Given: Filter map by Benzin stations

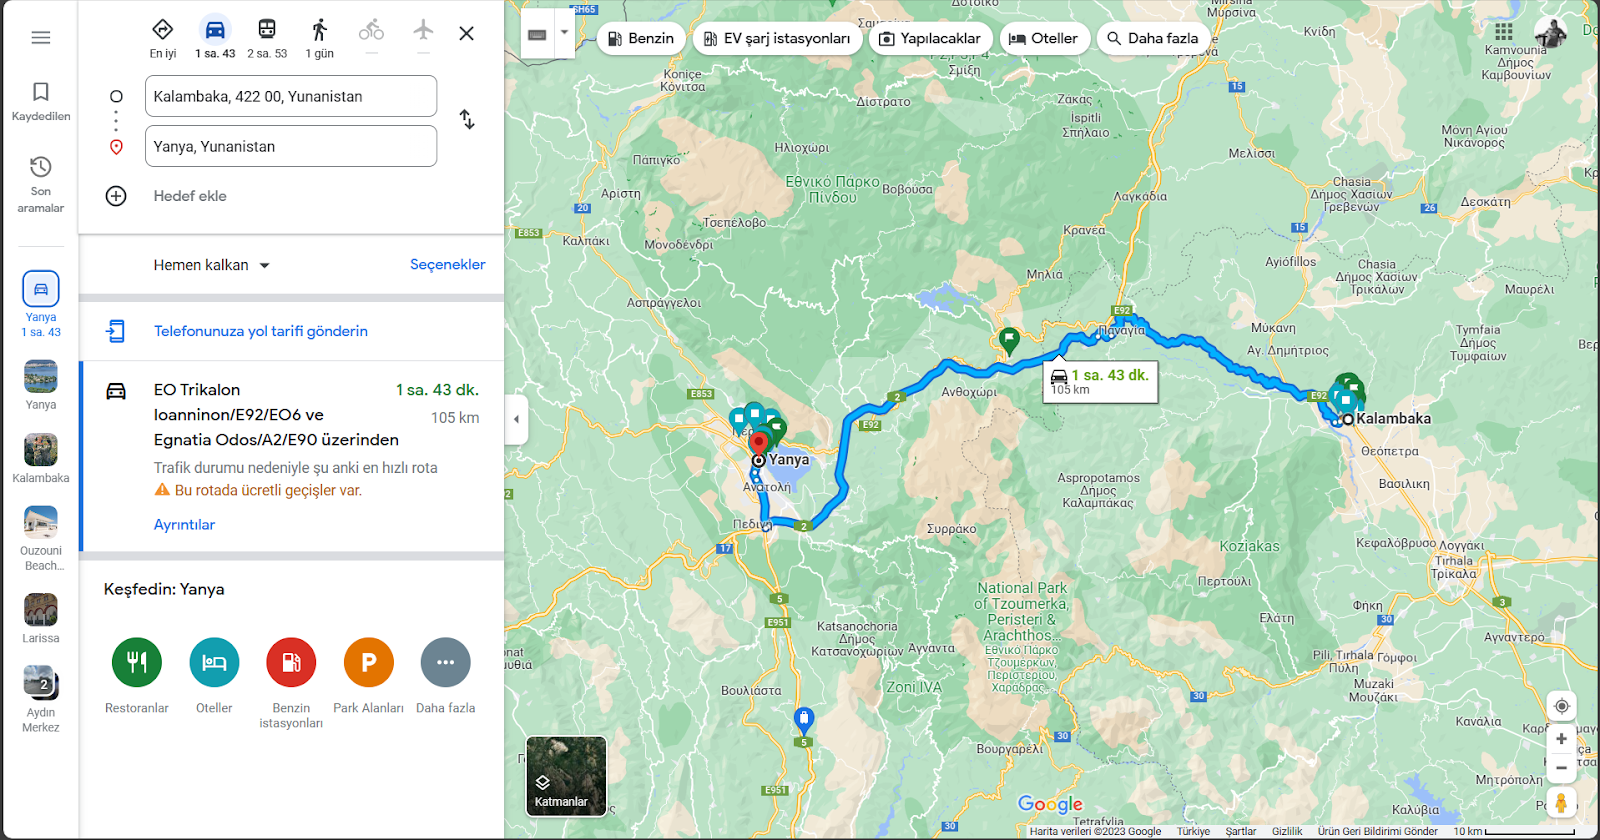Looking at the screenshot, I should pos(642,38).
